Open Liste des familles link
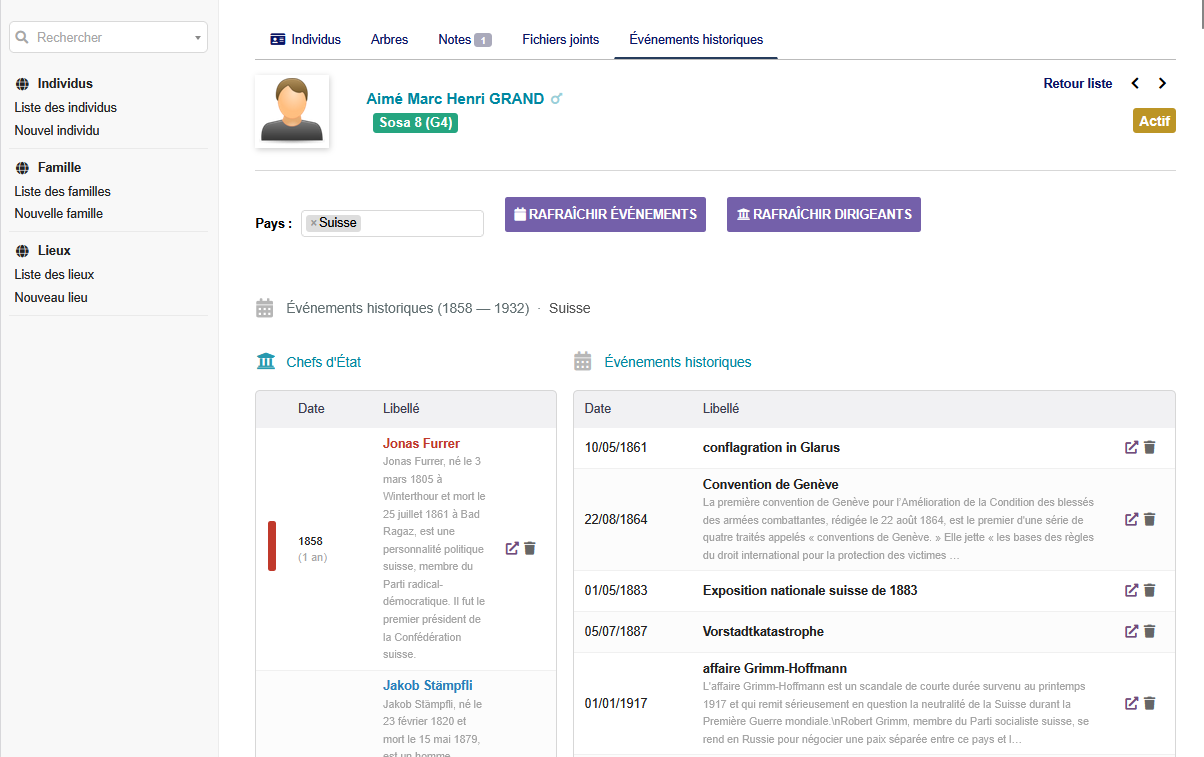 62,191
